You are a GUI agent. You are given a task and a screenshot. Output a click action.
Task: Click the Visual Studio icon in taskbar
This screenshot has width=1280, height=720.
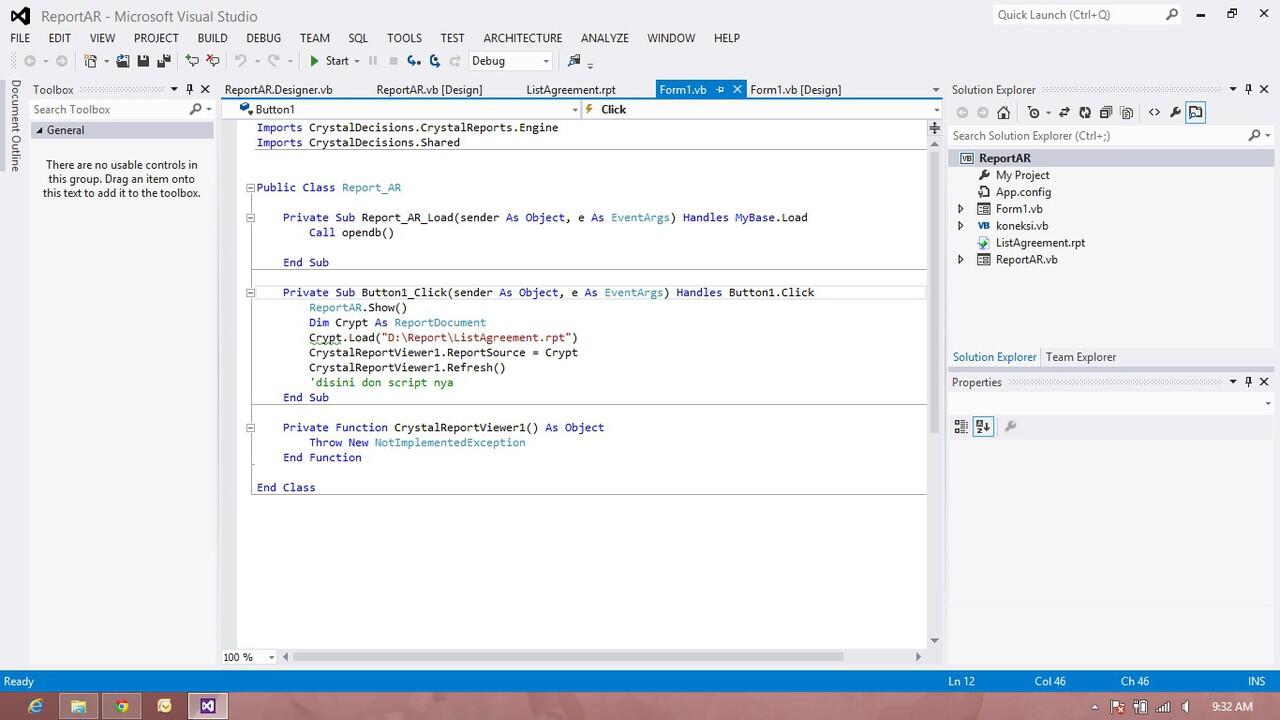coord(207,706)
